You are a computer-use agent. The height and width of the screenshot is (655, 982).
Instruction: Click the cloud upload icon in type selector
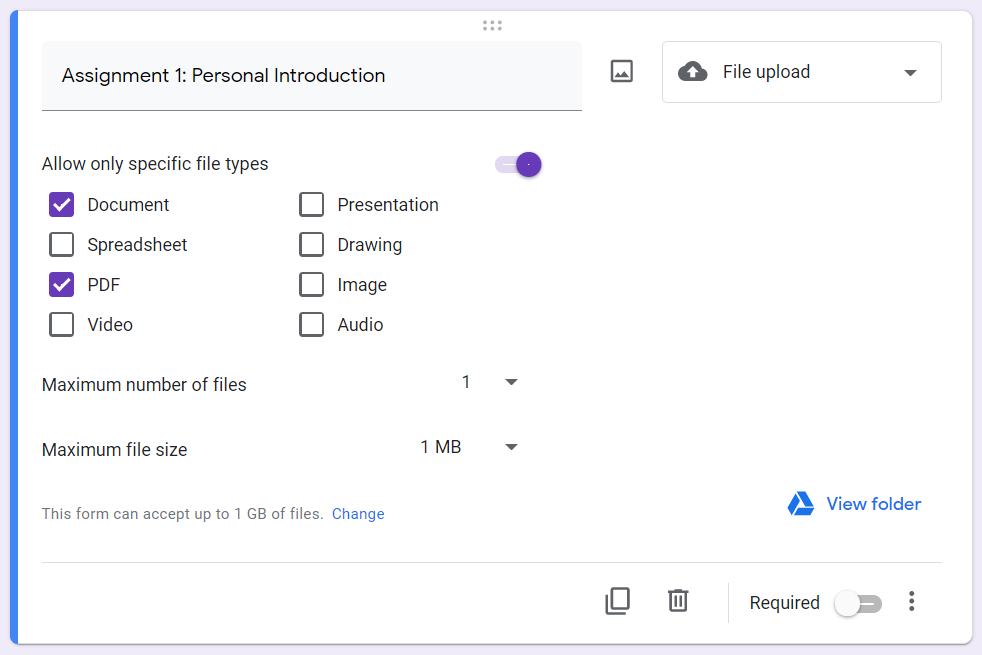[692, 72]
